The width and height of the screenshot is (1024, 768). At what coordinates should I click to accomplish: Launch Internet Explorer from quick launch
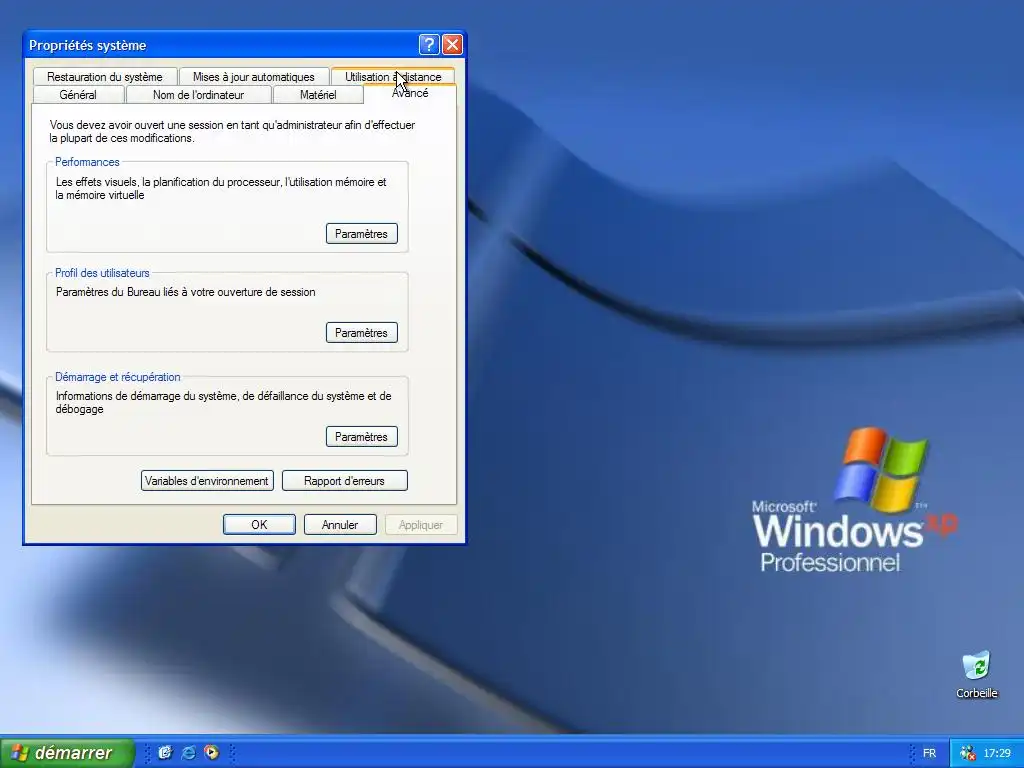pos(188,752)
